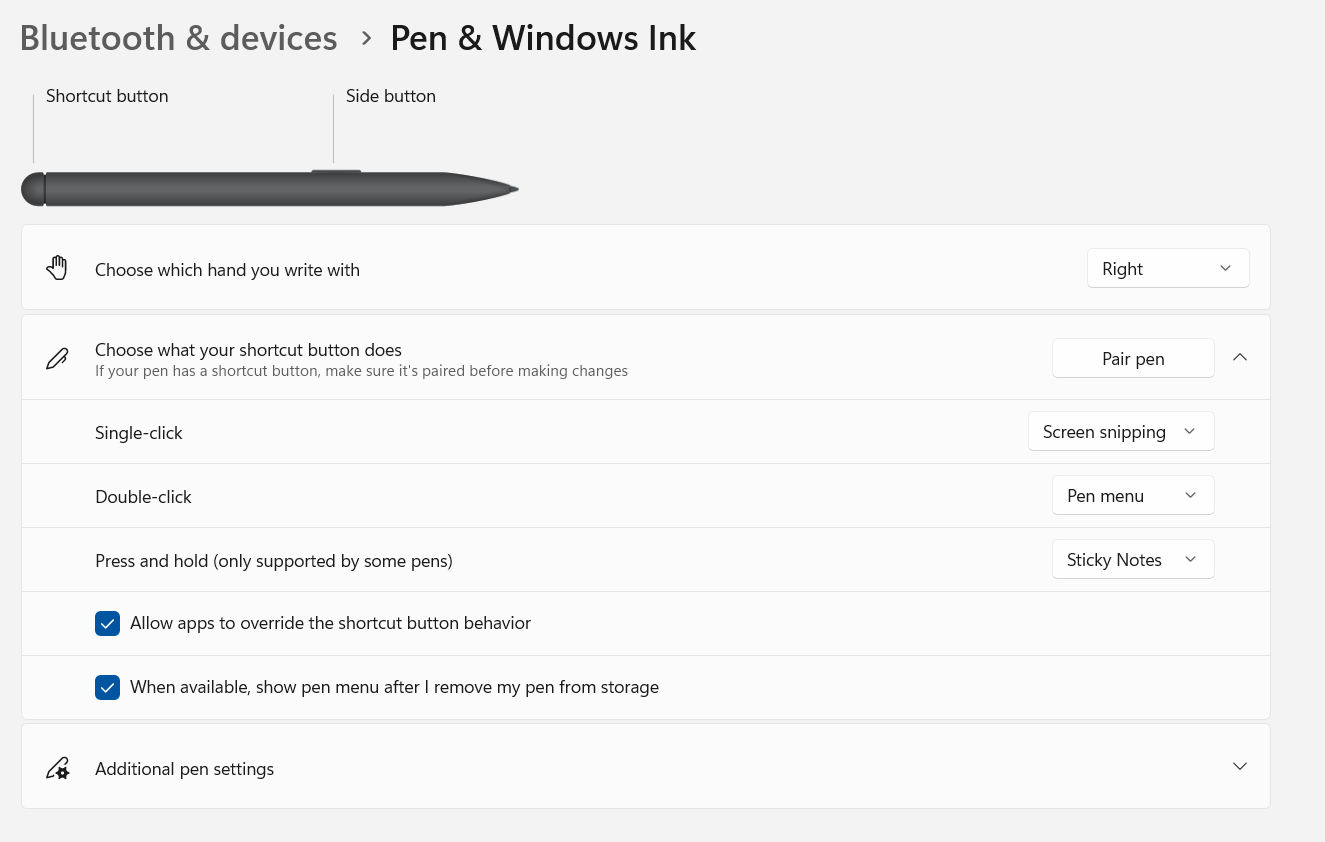1325x842 pixels.
Task: Click the hand icon beside handedness setting
Action: click(x=57, y=267)
